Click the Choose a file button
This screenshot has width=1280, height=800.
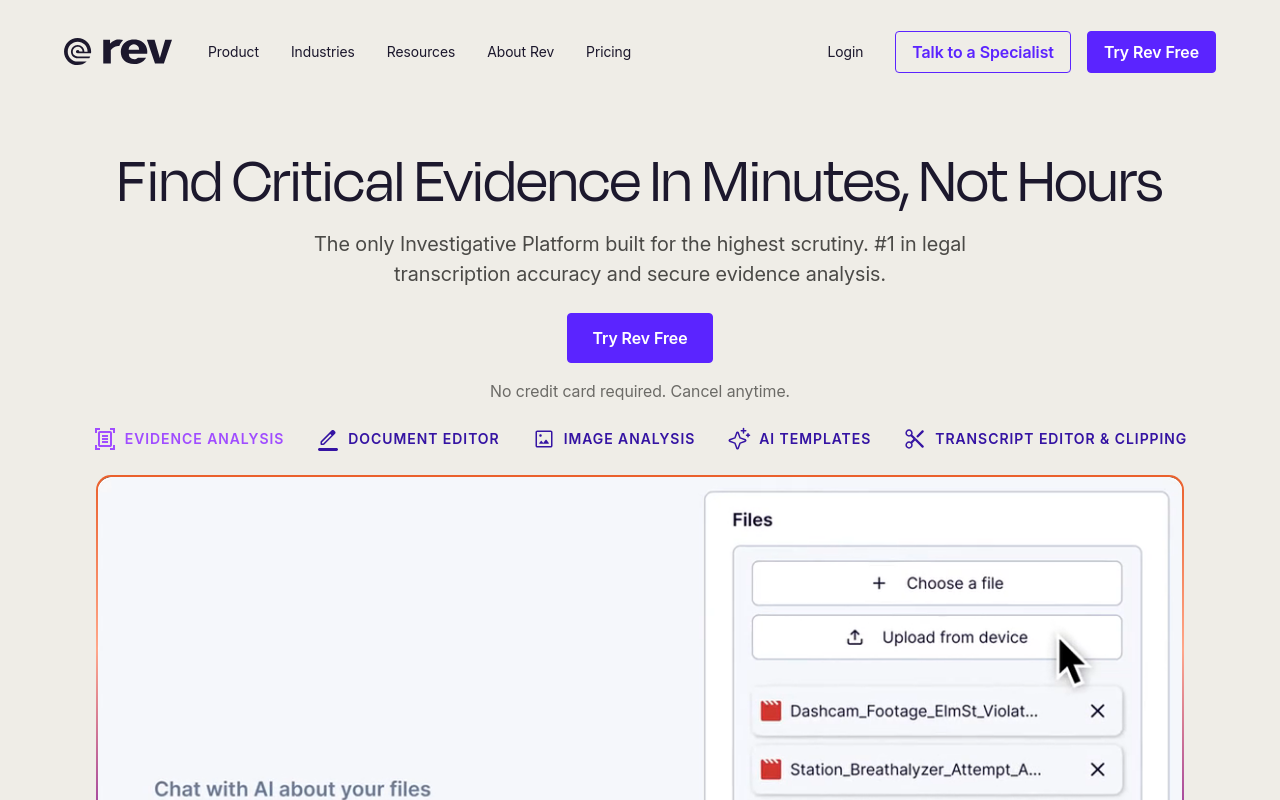click(937, 583)
